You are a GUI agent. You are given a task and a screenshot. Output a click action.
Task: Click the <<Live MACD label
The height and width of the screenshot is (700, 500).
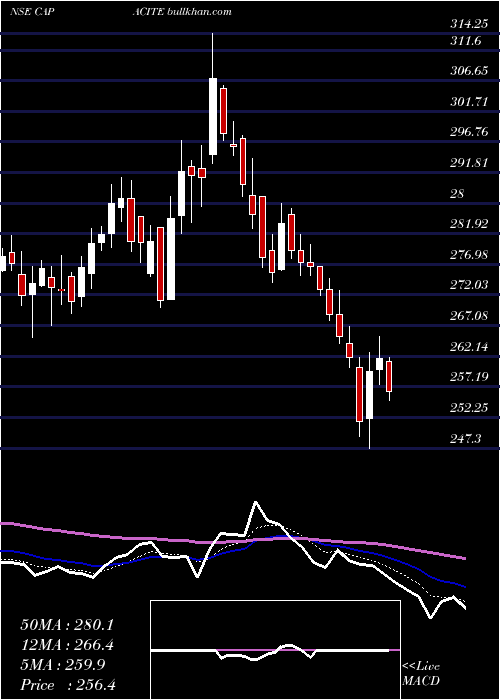click(421, 674)
